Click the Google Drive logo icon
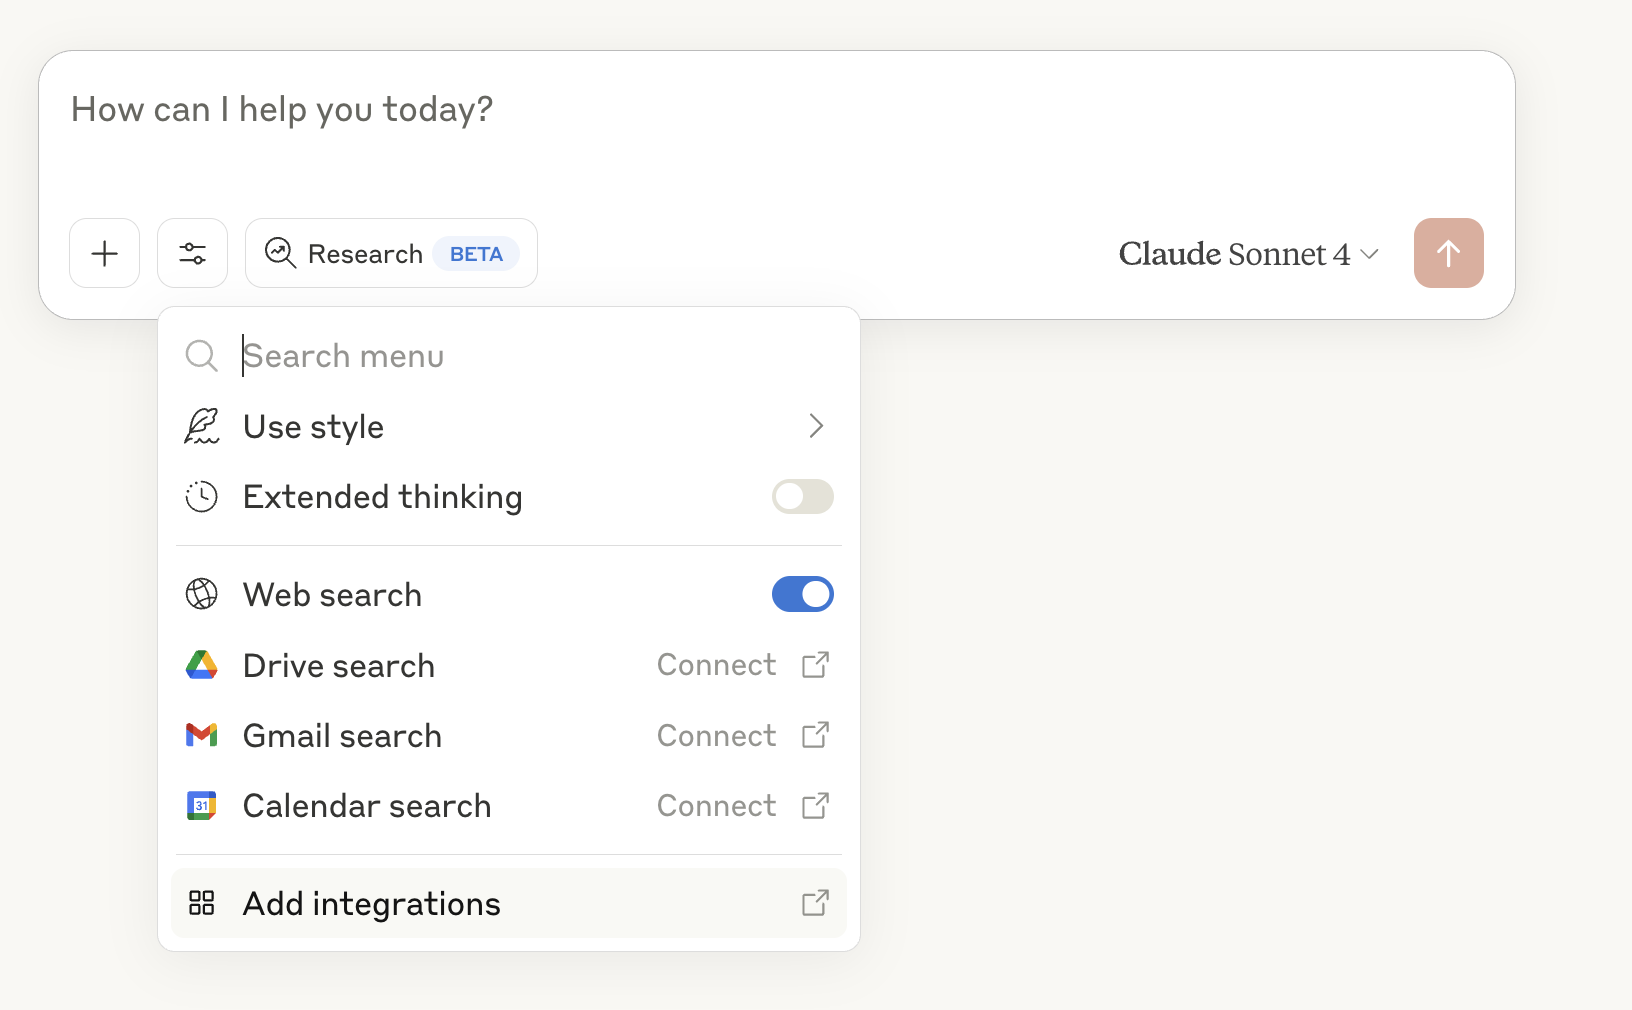 (x=202, y=665)
